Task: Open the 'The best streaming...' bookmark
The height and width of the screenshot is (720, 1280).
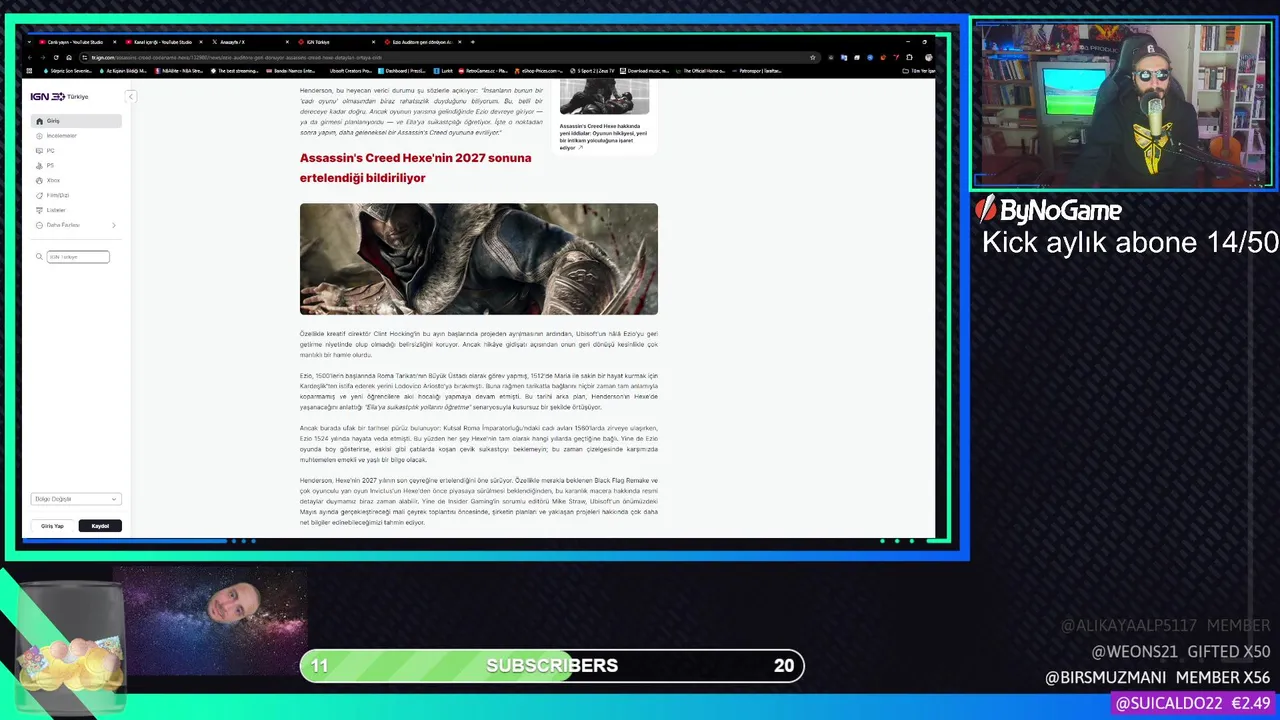Action: 235,71
